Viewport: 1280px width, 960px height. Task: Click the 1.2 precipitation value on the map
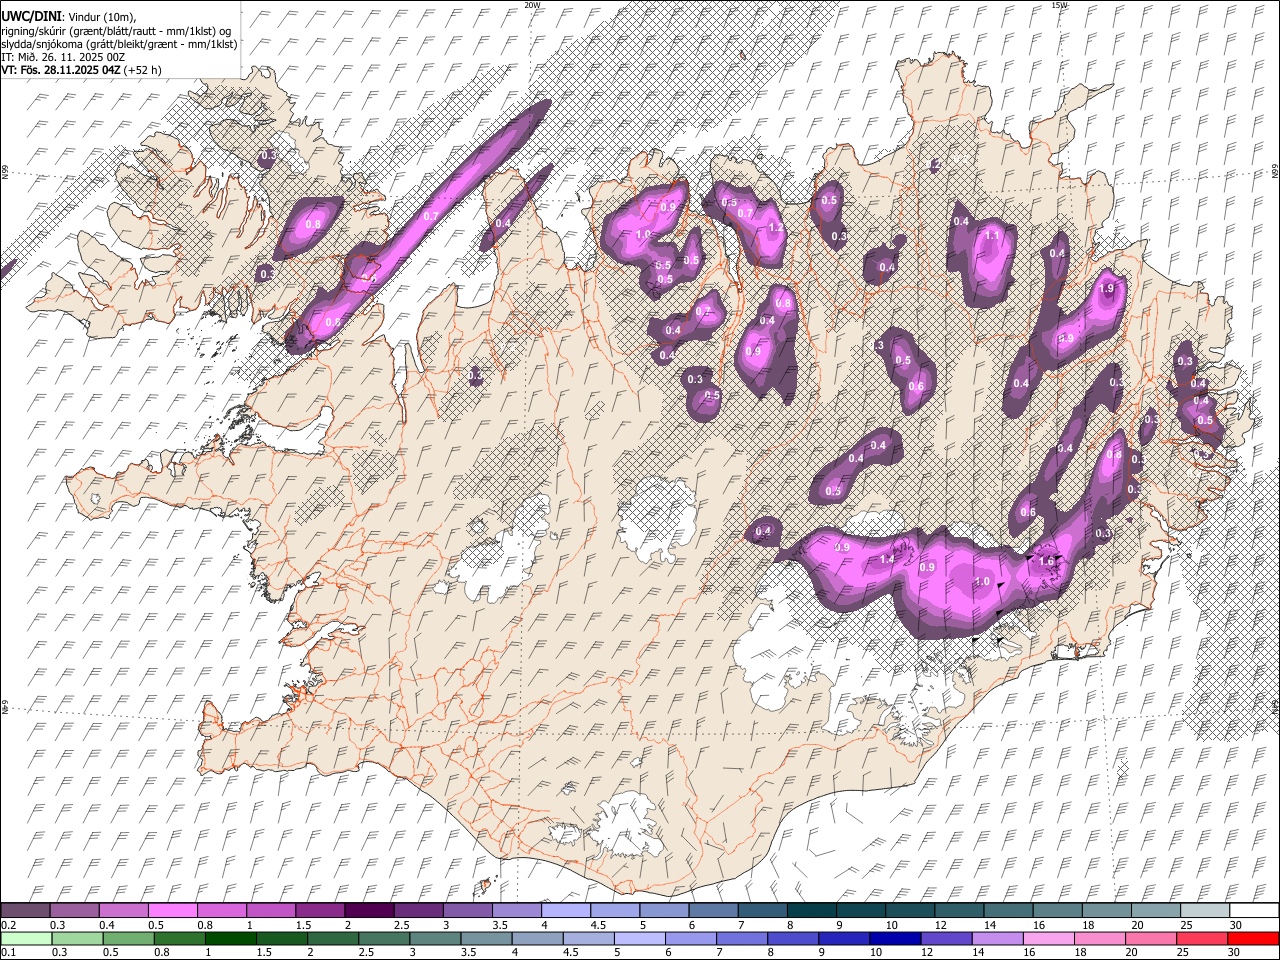[776, 227]
